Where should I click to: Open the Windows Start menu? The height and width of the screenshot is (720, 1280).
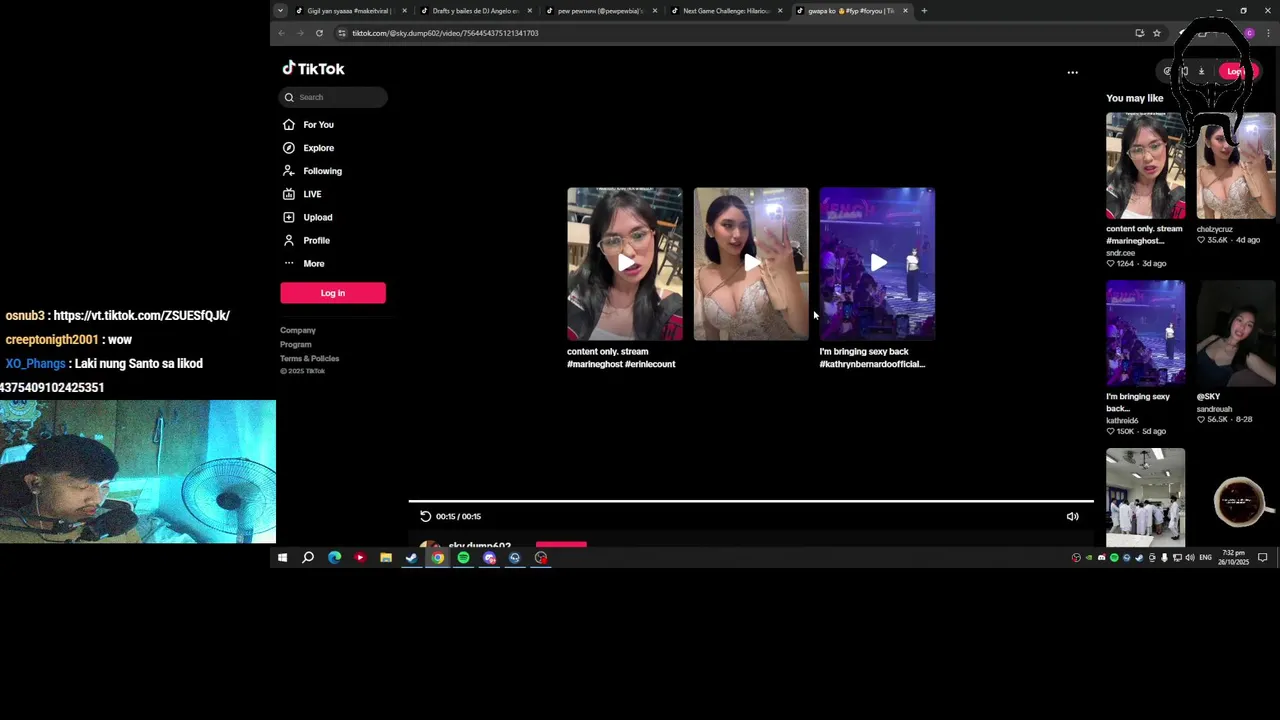282,558
